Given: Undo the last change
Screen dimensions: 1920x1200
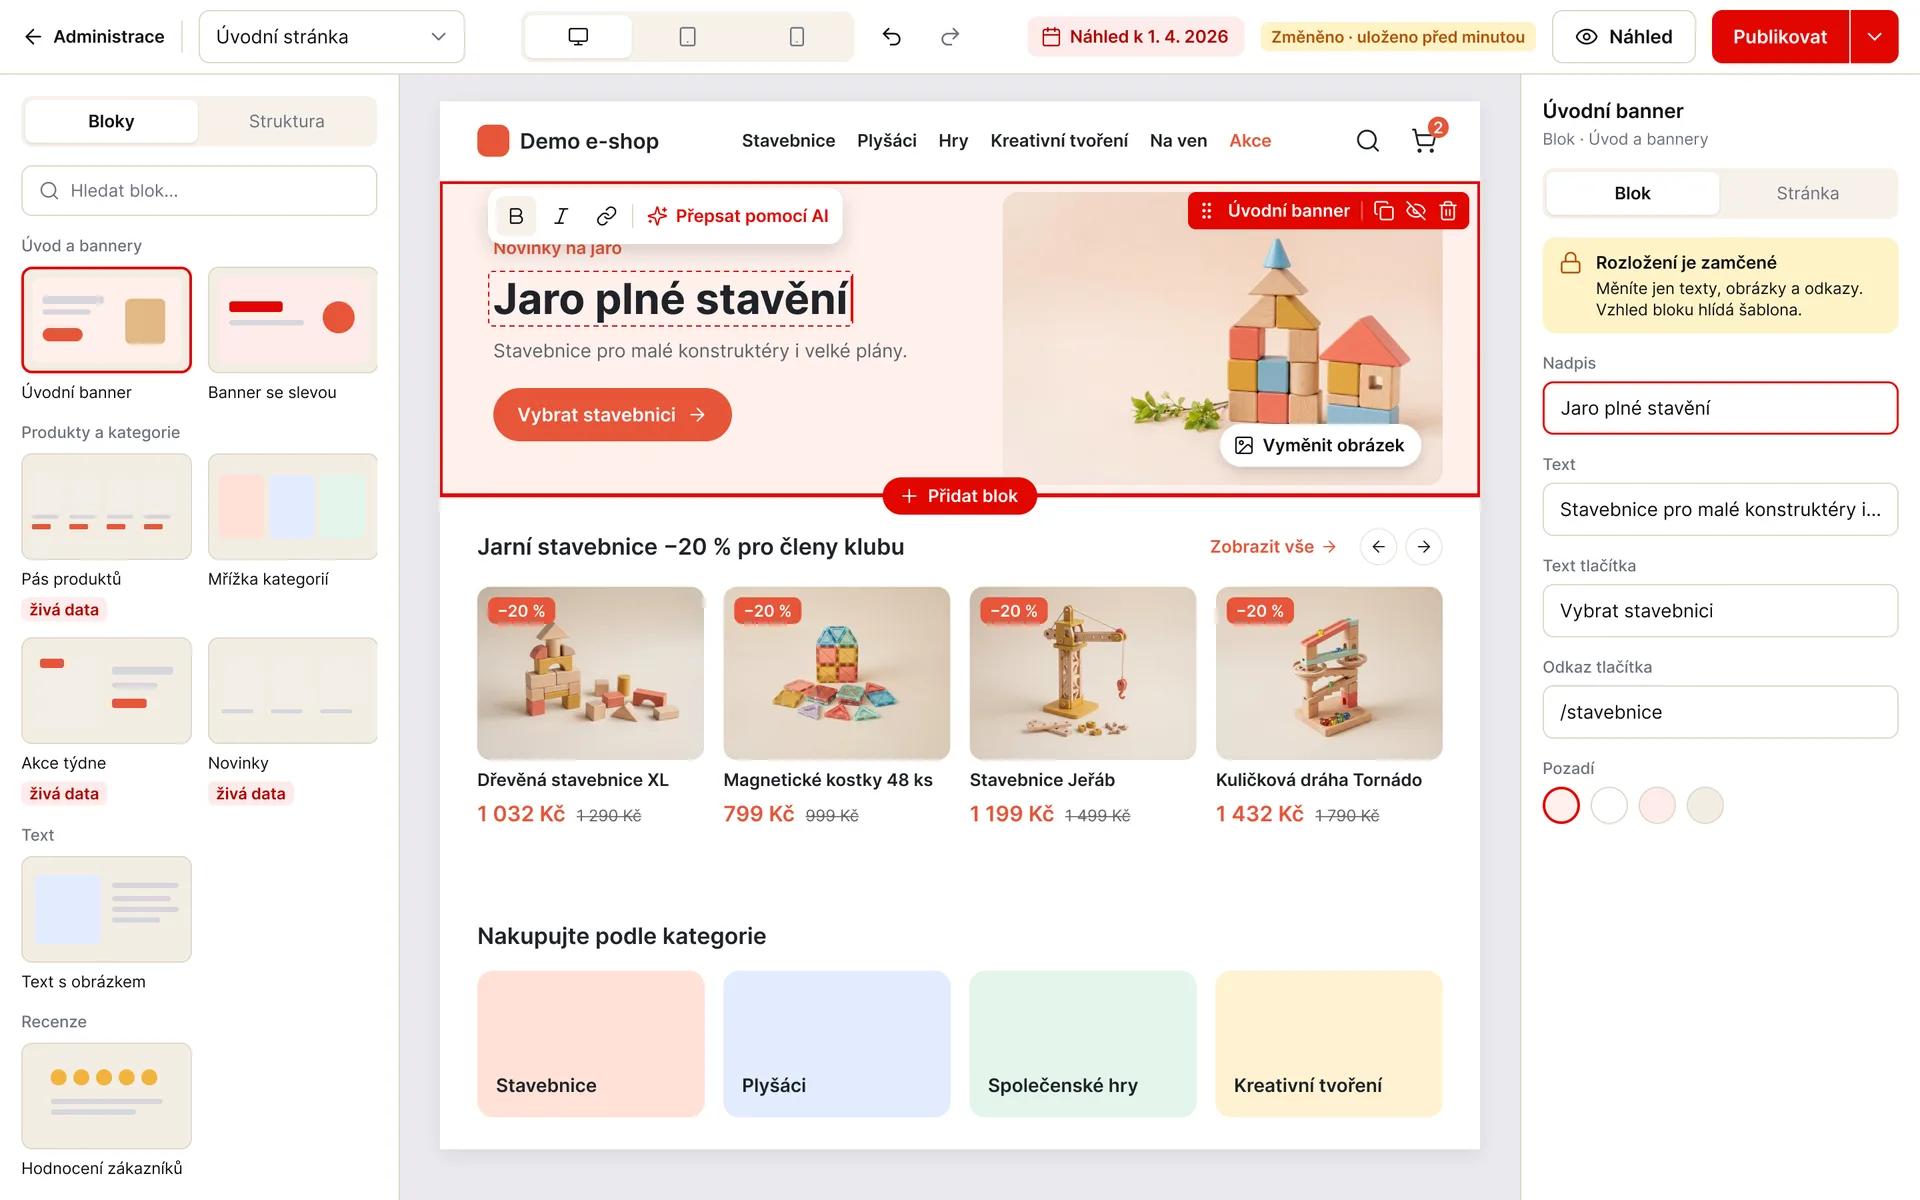Looking at the screenshot, I should tap(892, 37).
